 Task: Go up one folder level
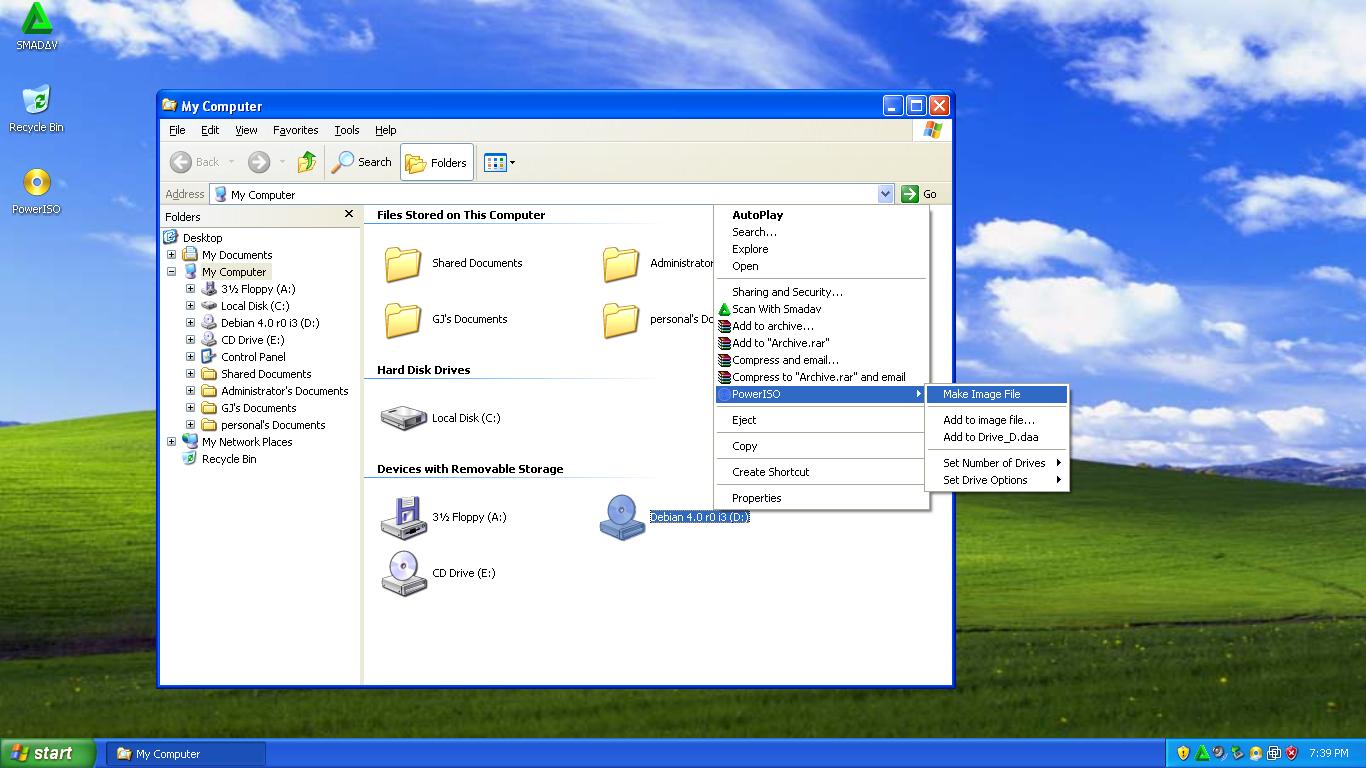(x=307, y=162)
